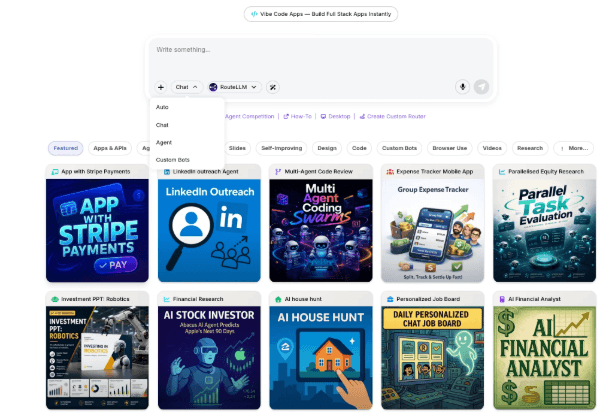Open the App with Stripe Payments thumbnail

[97, 230]
